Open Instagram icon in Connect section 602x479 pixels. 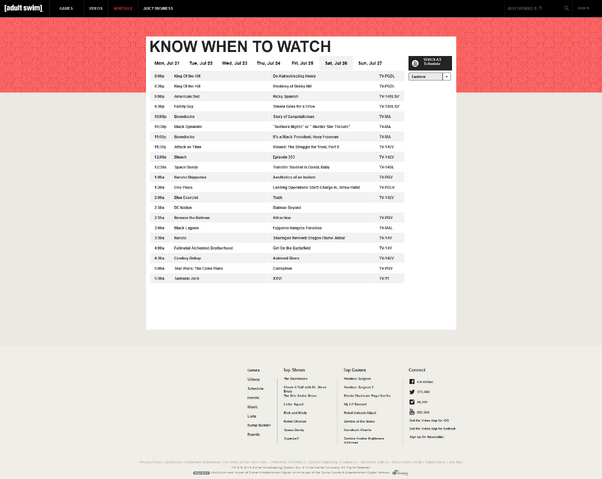pyautogui.click(x=412, y=402)
